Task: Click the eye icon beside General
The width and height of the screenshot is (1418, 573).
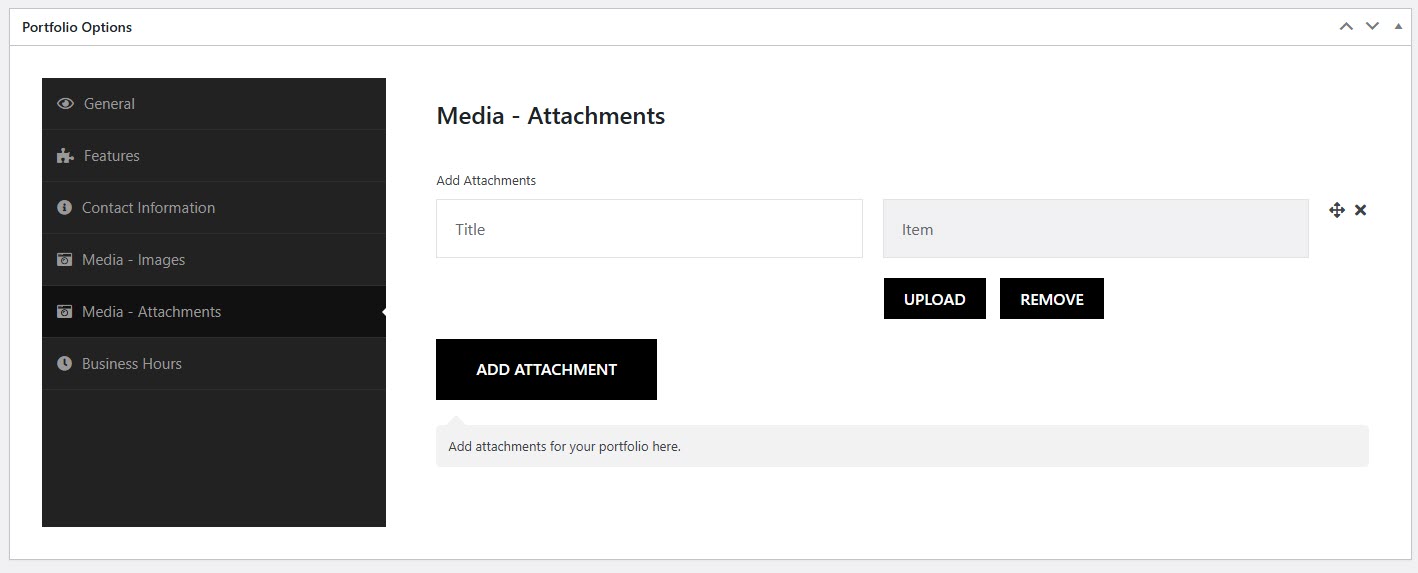Action: [66, 104]
